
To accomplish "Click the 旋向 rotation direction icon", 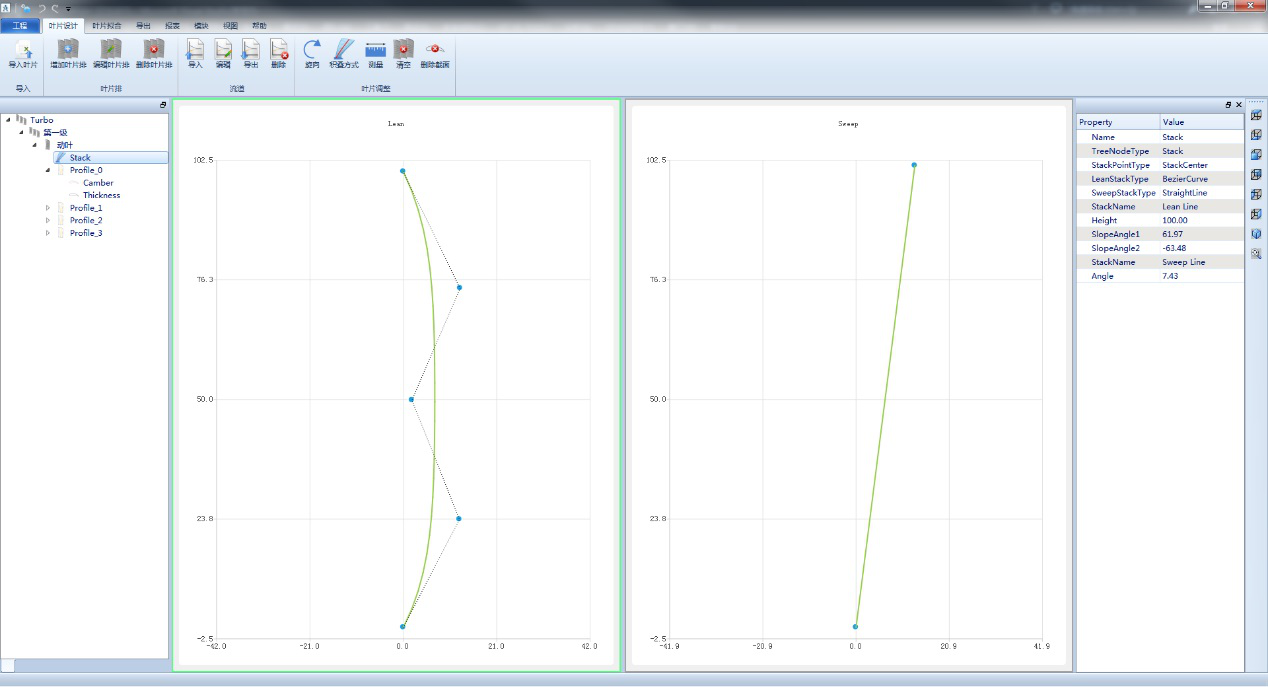I will tap(312, 49).
